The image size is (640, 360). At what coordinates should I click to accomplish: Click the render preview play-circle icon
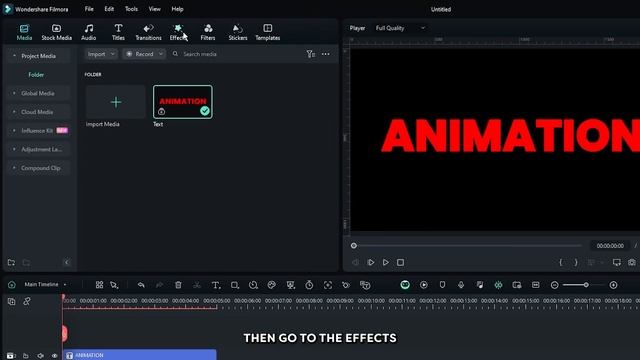click(424, 285)
